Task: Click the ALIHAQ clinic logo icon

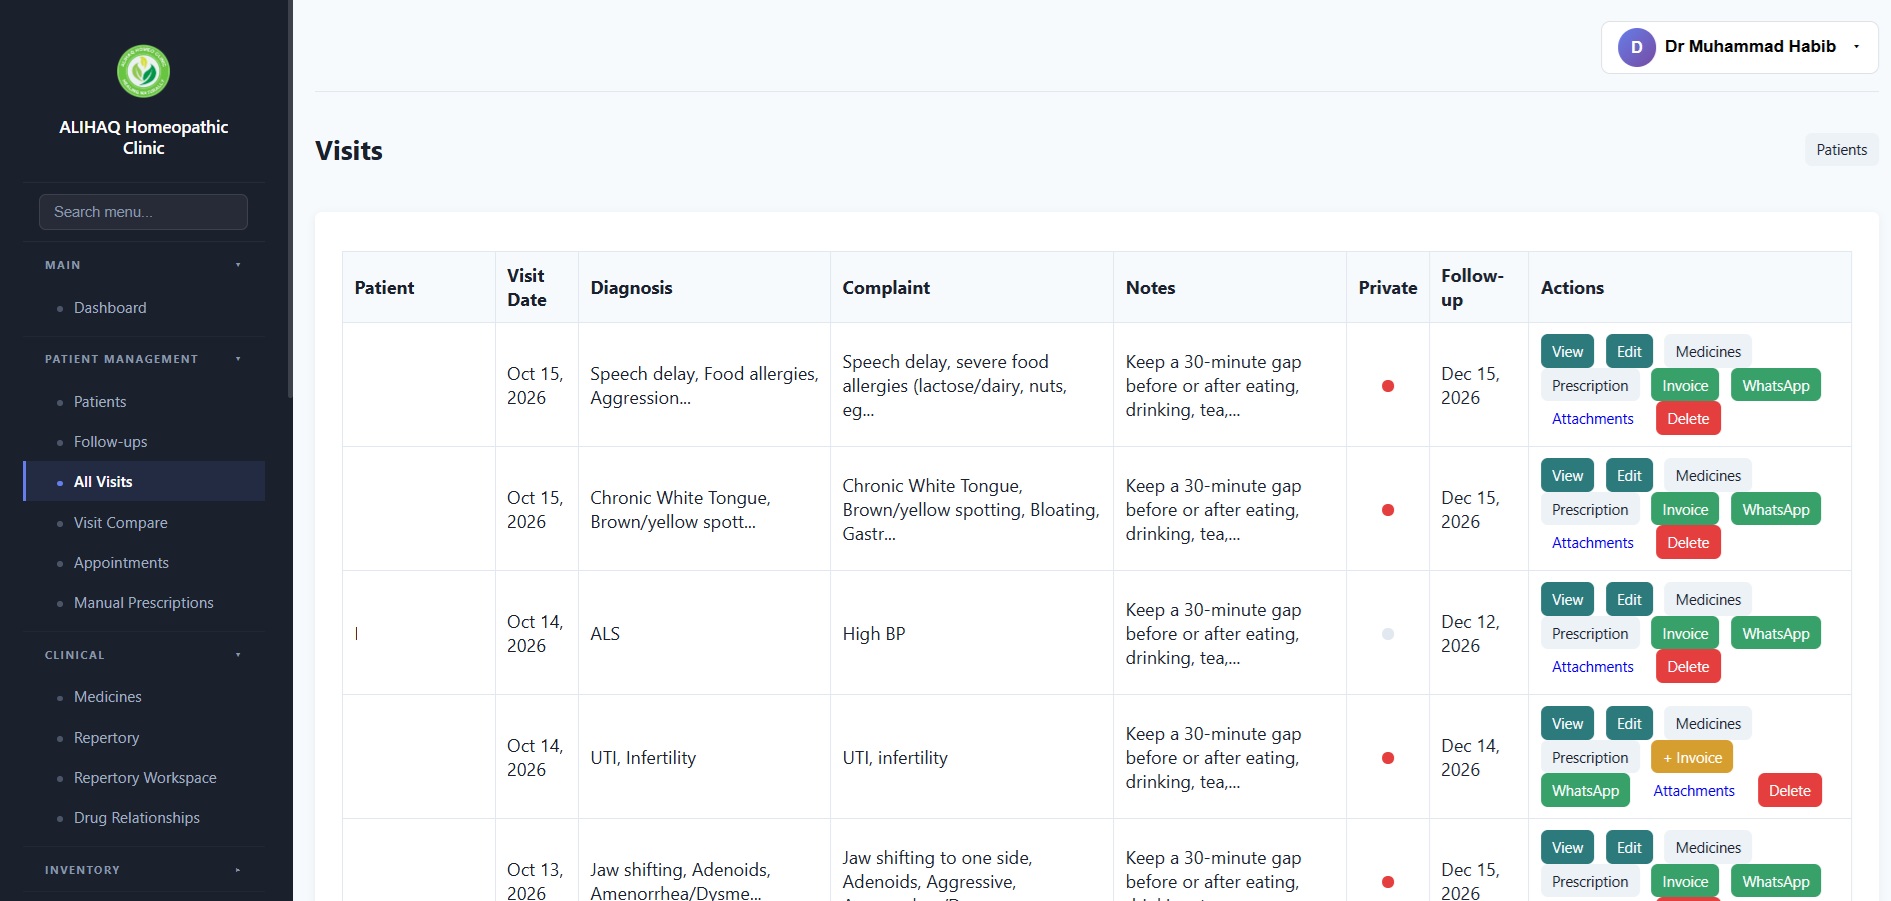Action: 143,71
